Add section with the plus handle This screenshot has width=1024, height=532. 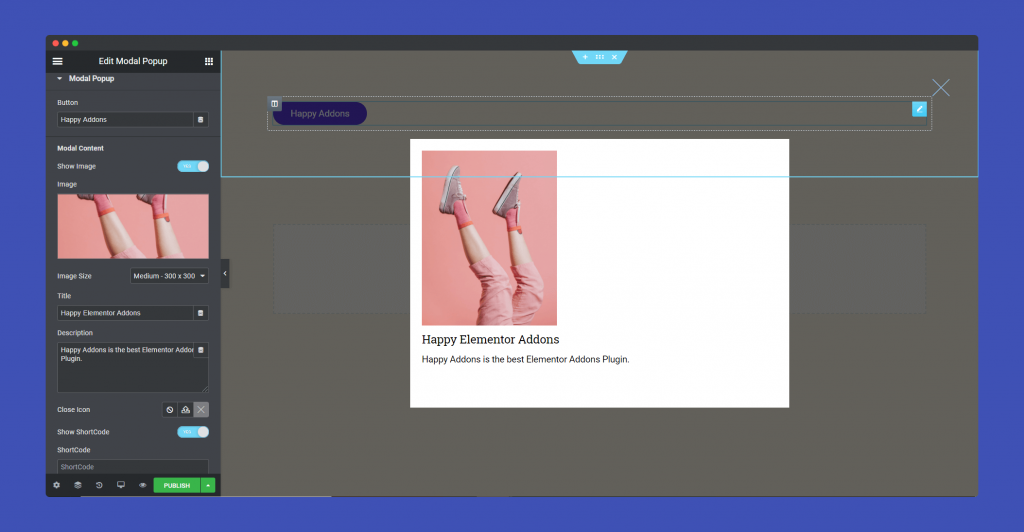point(585,57)
